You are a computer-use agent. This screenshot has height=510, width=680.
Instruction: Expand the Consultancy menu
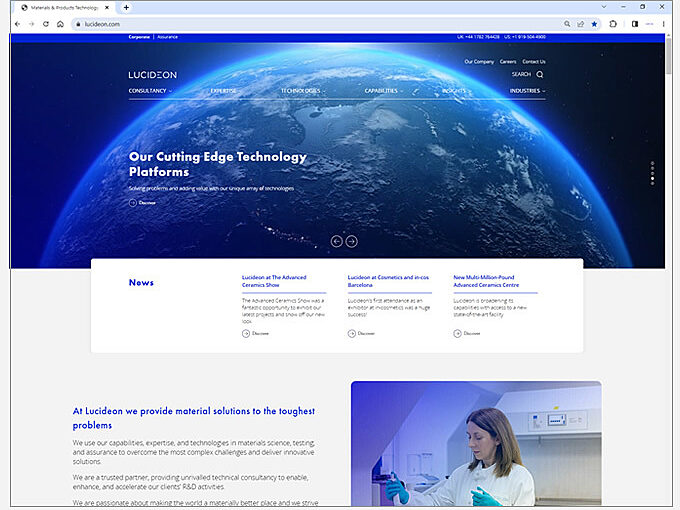[150, 91]
